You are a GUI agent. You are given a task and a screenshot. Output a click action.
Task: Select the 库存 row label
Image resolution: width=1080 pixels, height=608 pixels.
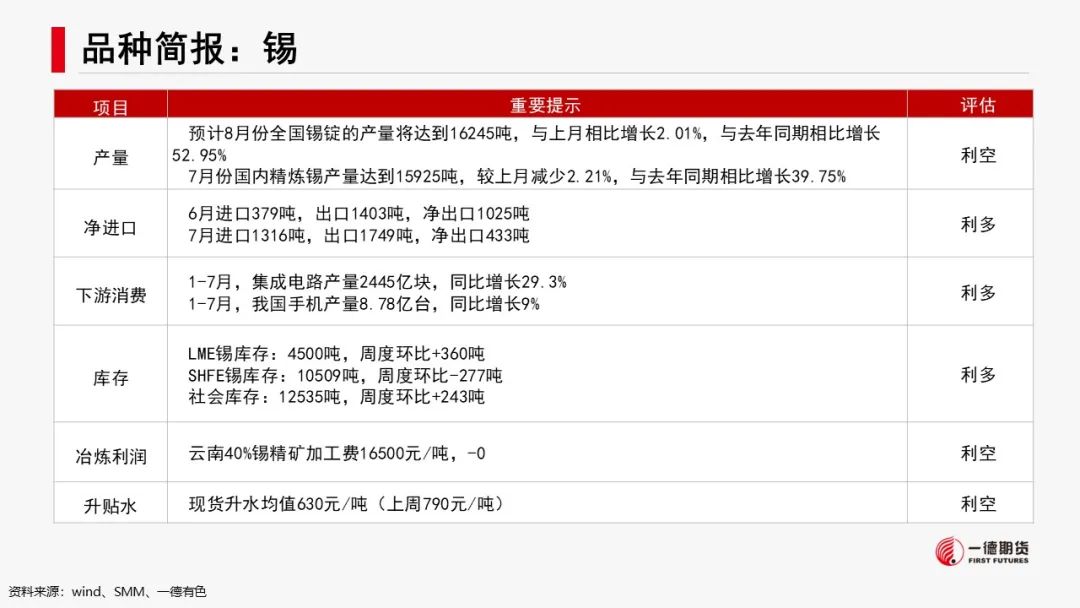(x=111, y=377)
